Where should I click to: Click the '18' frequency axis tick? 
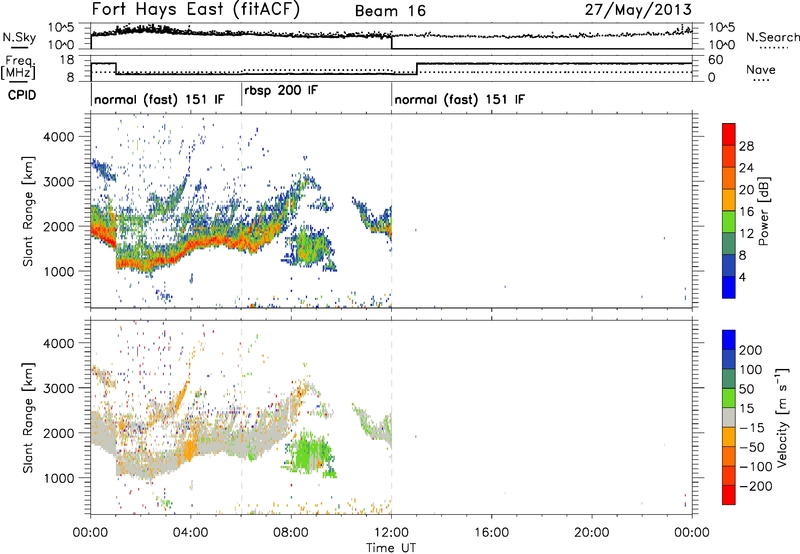(x=68, y=60)
